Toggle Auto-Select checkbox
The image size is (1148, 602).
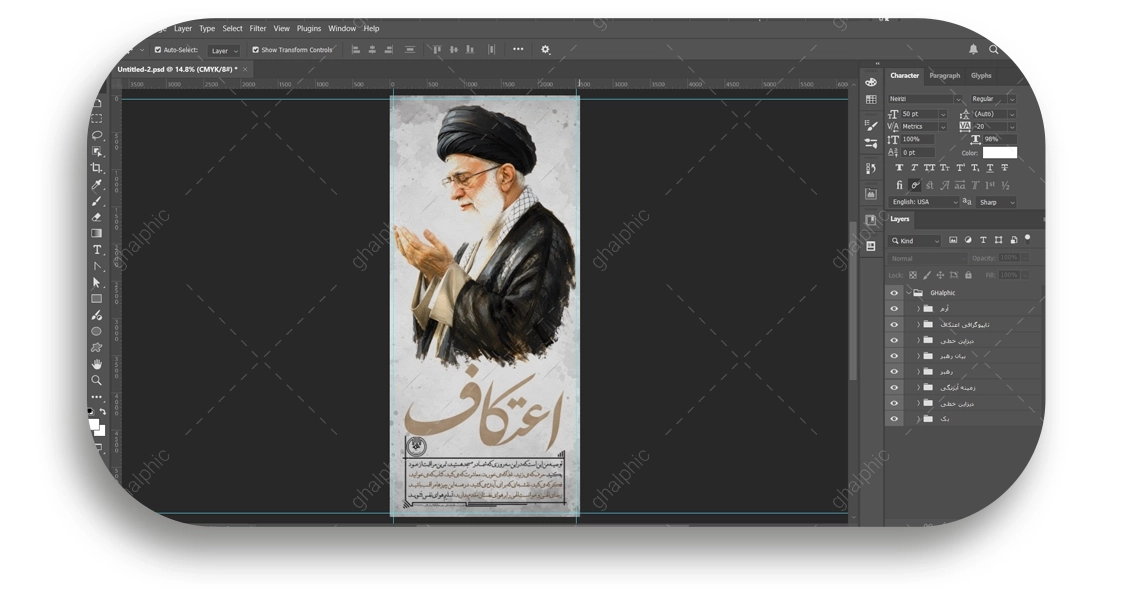tap(157, 50)
